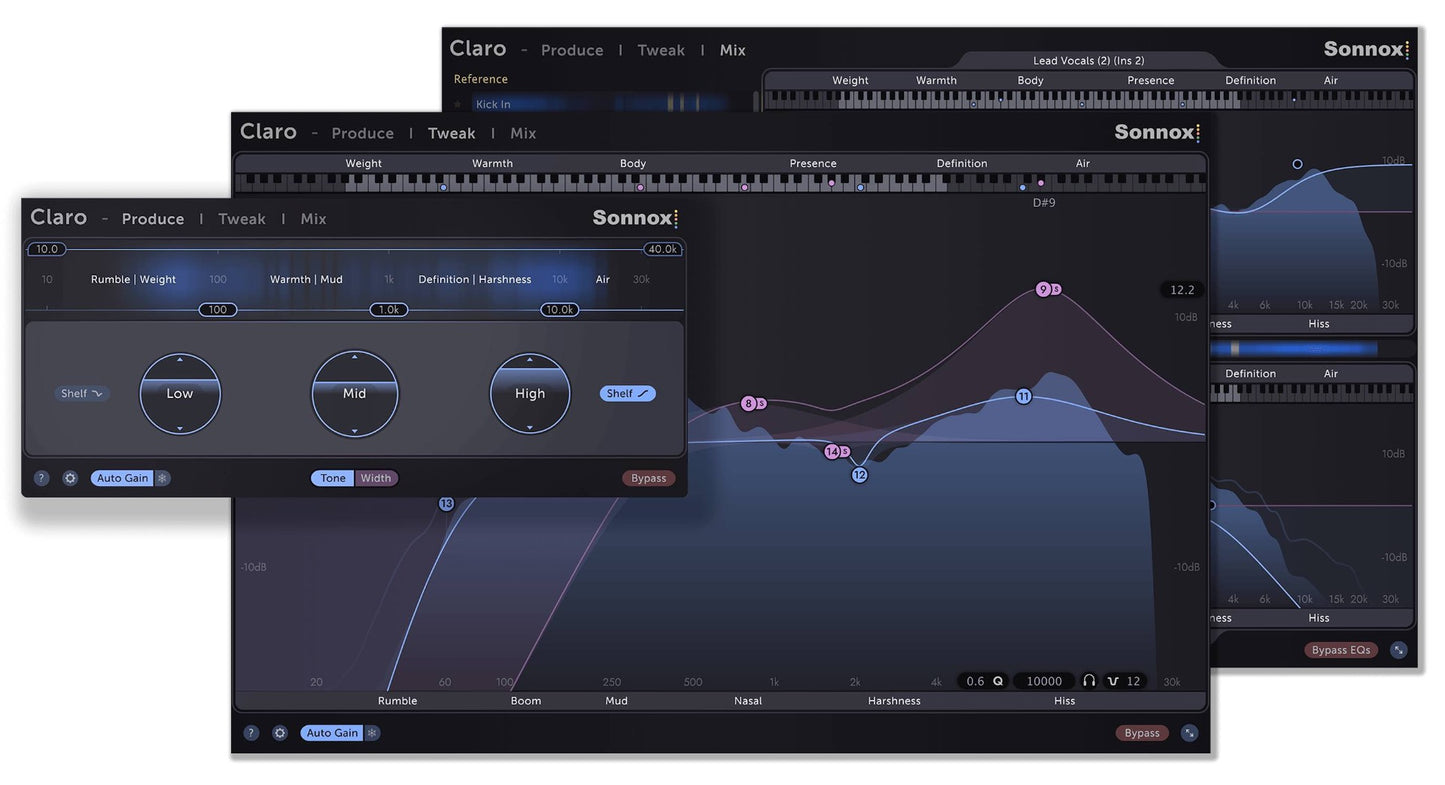Click the pencil edit icon on the High Shelf button

(x=641, y=393)
